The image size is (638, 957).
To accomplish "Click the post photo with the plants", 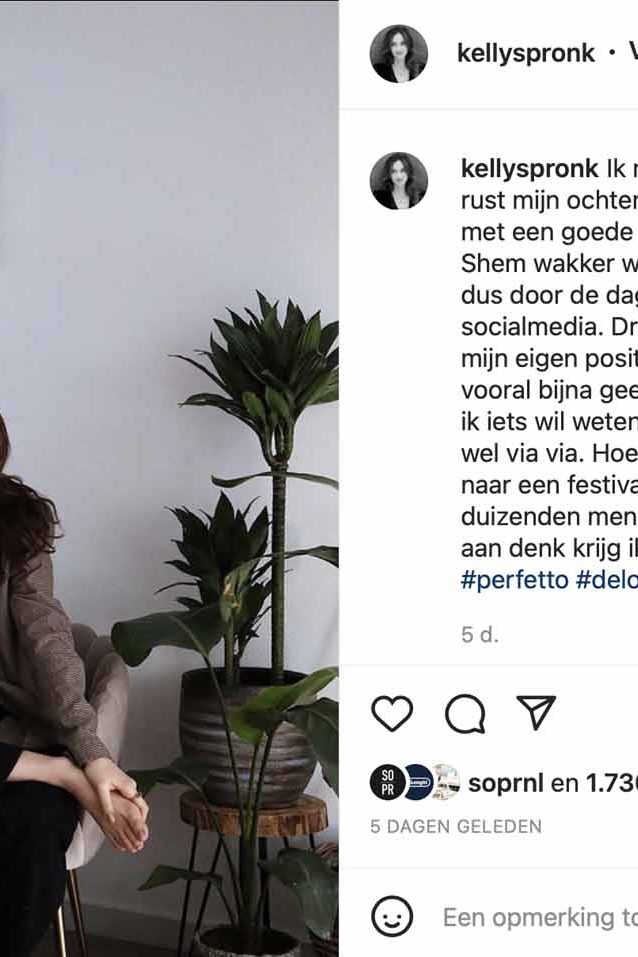I will 169,478.
